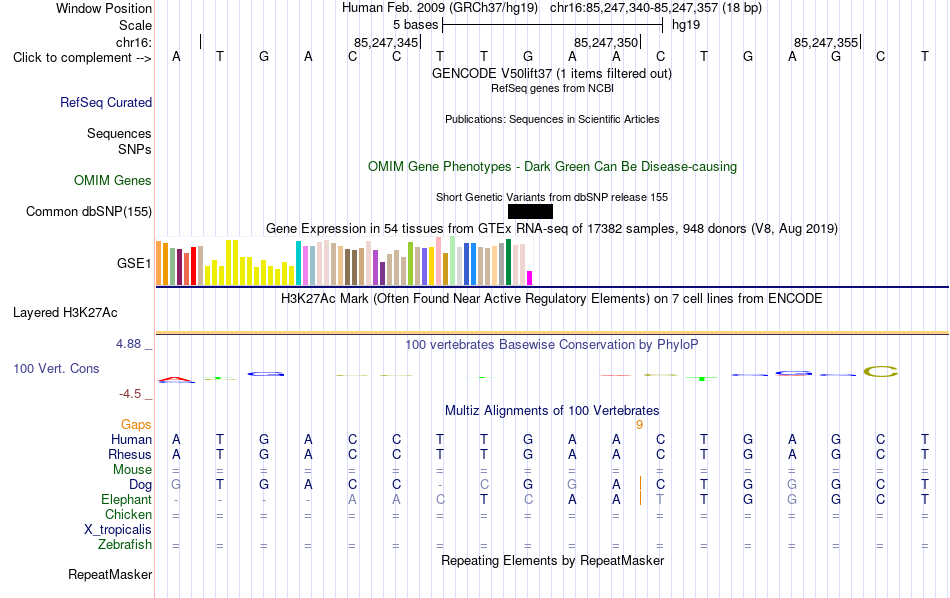The height and width of the screenshot is (598, 950).
Task: Click the 'RefSeq genes from NCBI' title
Action: (553, 88)
